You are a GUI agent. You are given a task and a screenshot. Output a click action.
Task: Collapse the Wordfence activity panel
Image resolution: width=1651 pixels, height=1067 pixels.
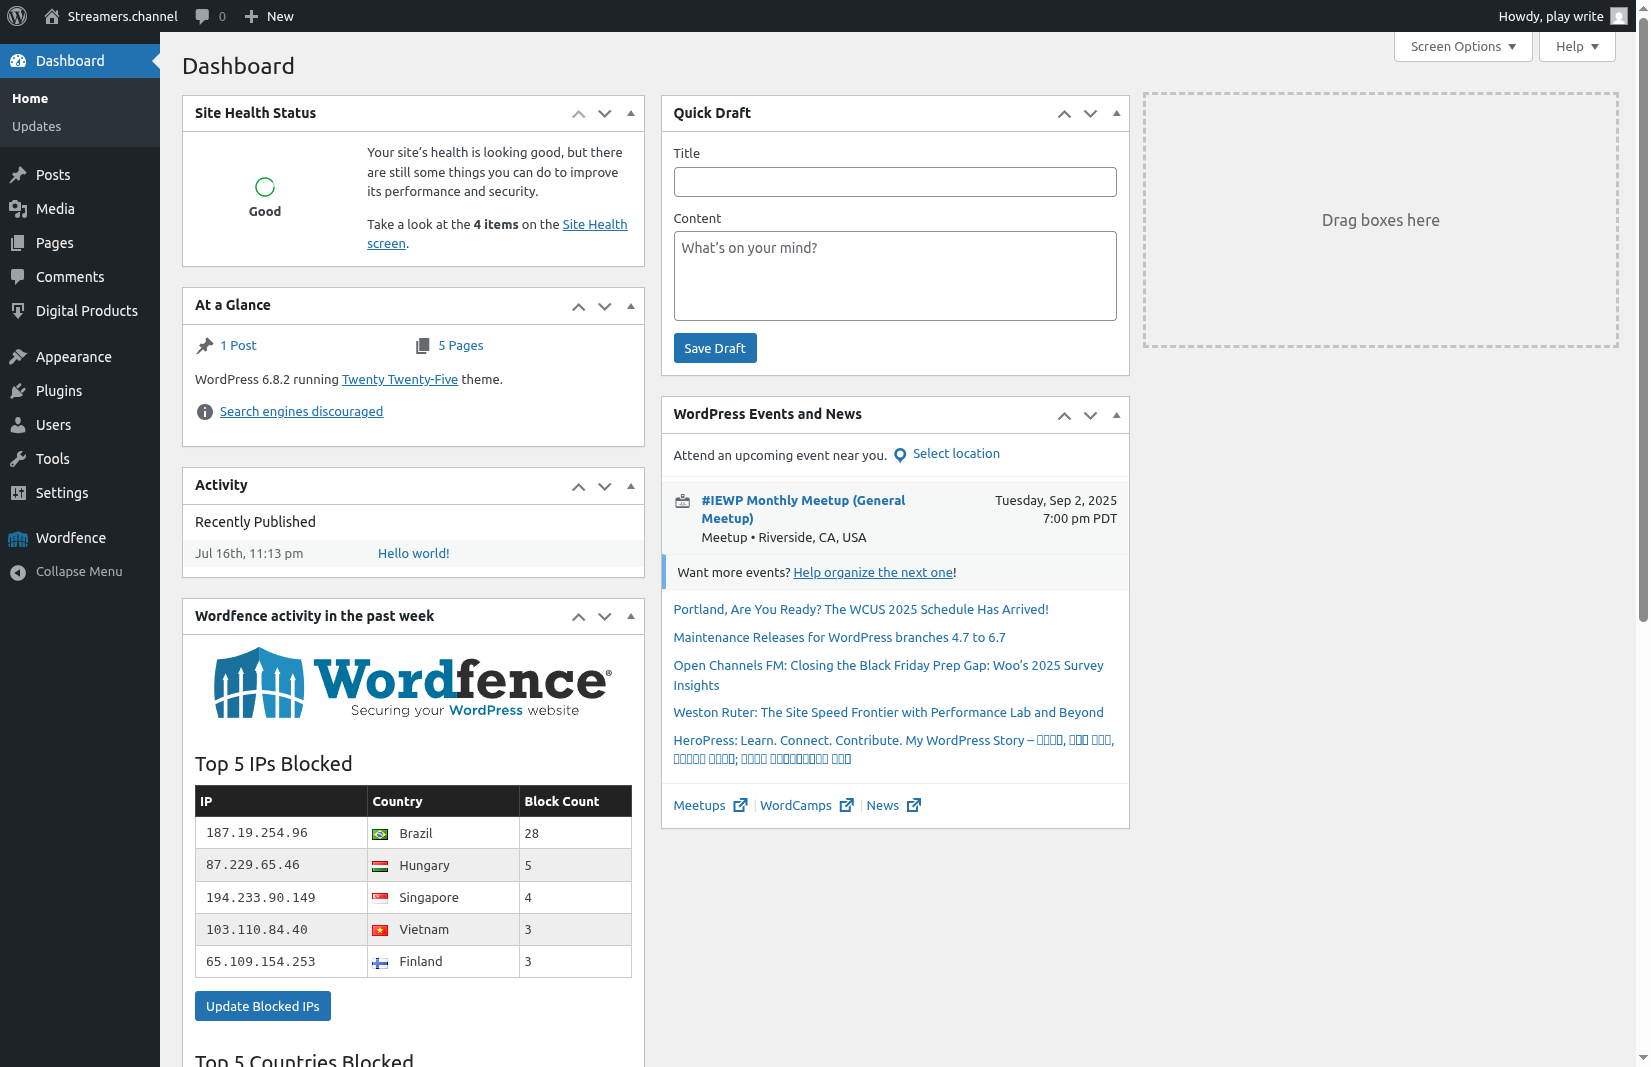[631, 617]
